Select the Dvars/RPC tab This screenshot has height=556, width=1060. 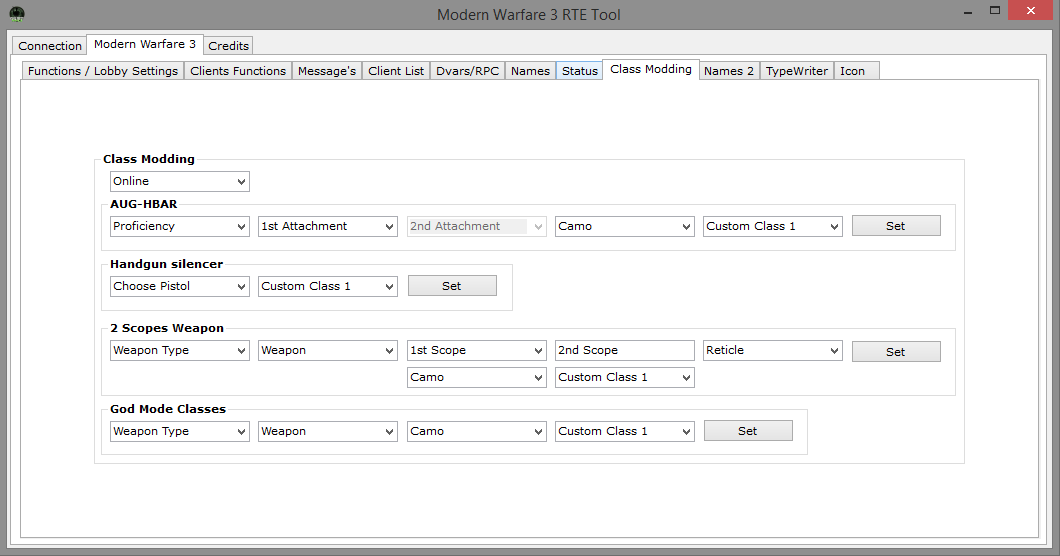click(x=467, y=71)
